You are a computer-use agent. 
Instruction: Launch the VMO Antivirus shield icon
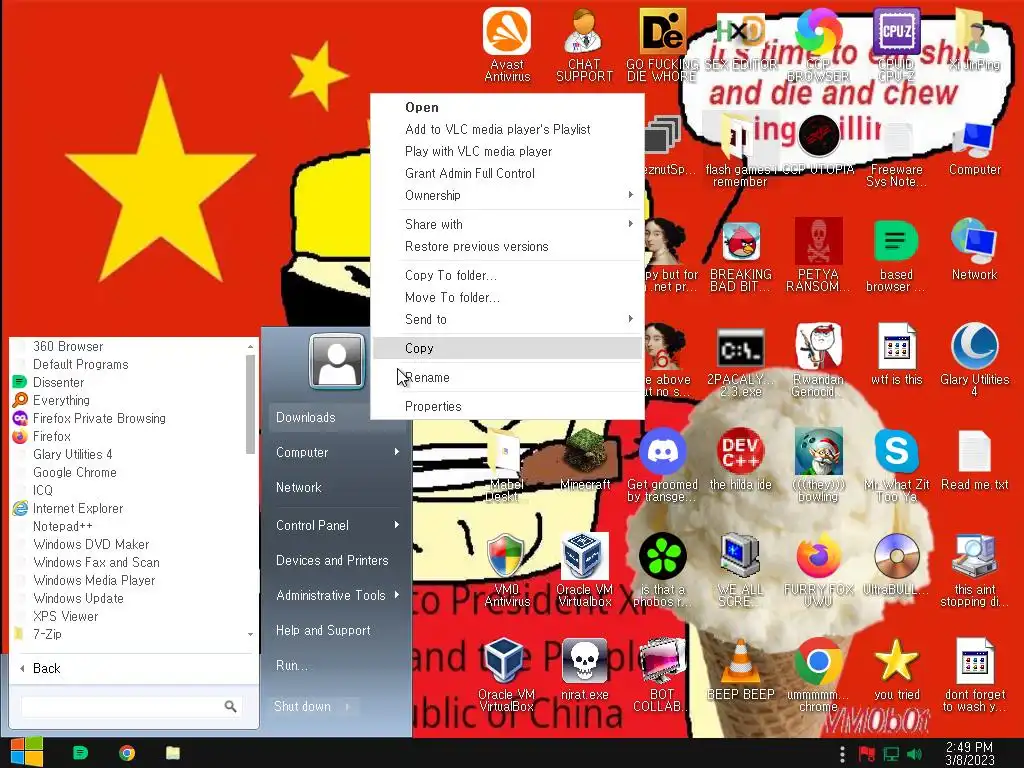tap(507, 569)
